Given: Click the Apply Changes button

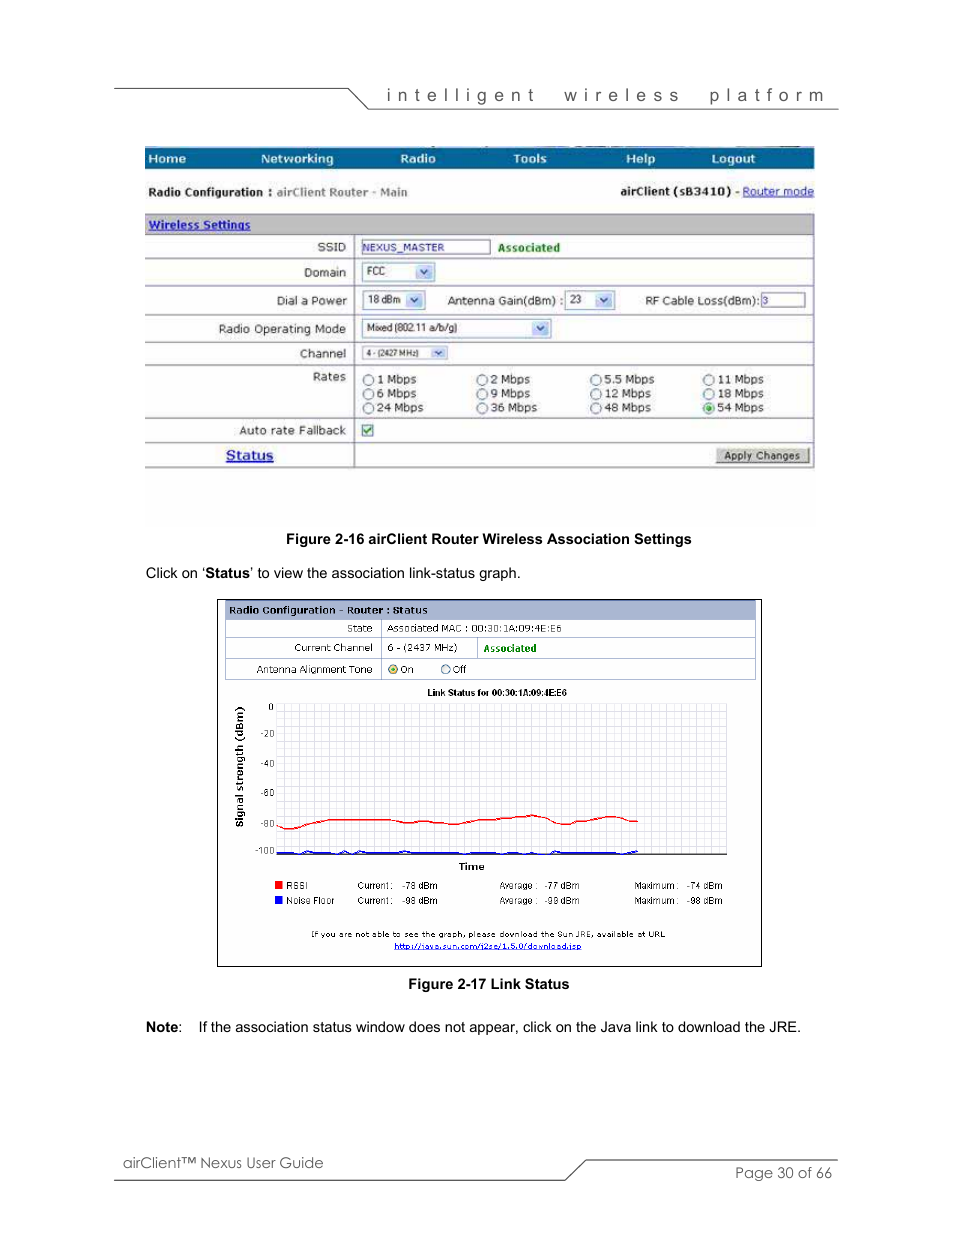Looking at the screenshot, I should tap(762, 456).
